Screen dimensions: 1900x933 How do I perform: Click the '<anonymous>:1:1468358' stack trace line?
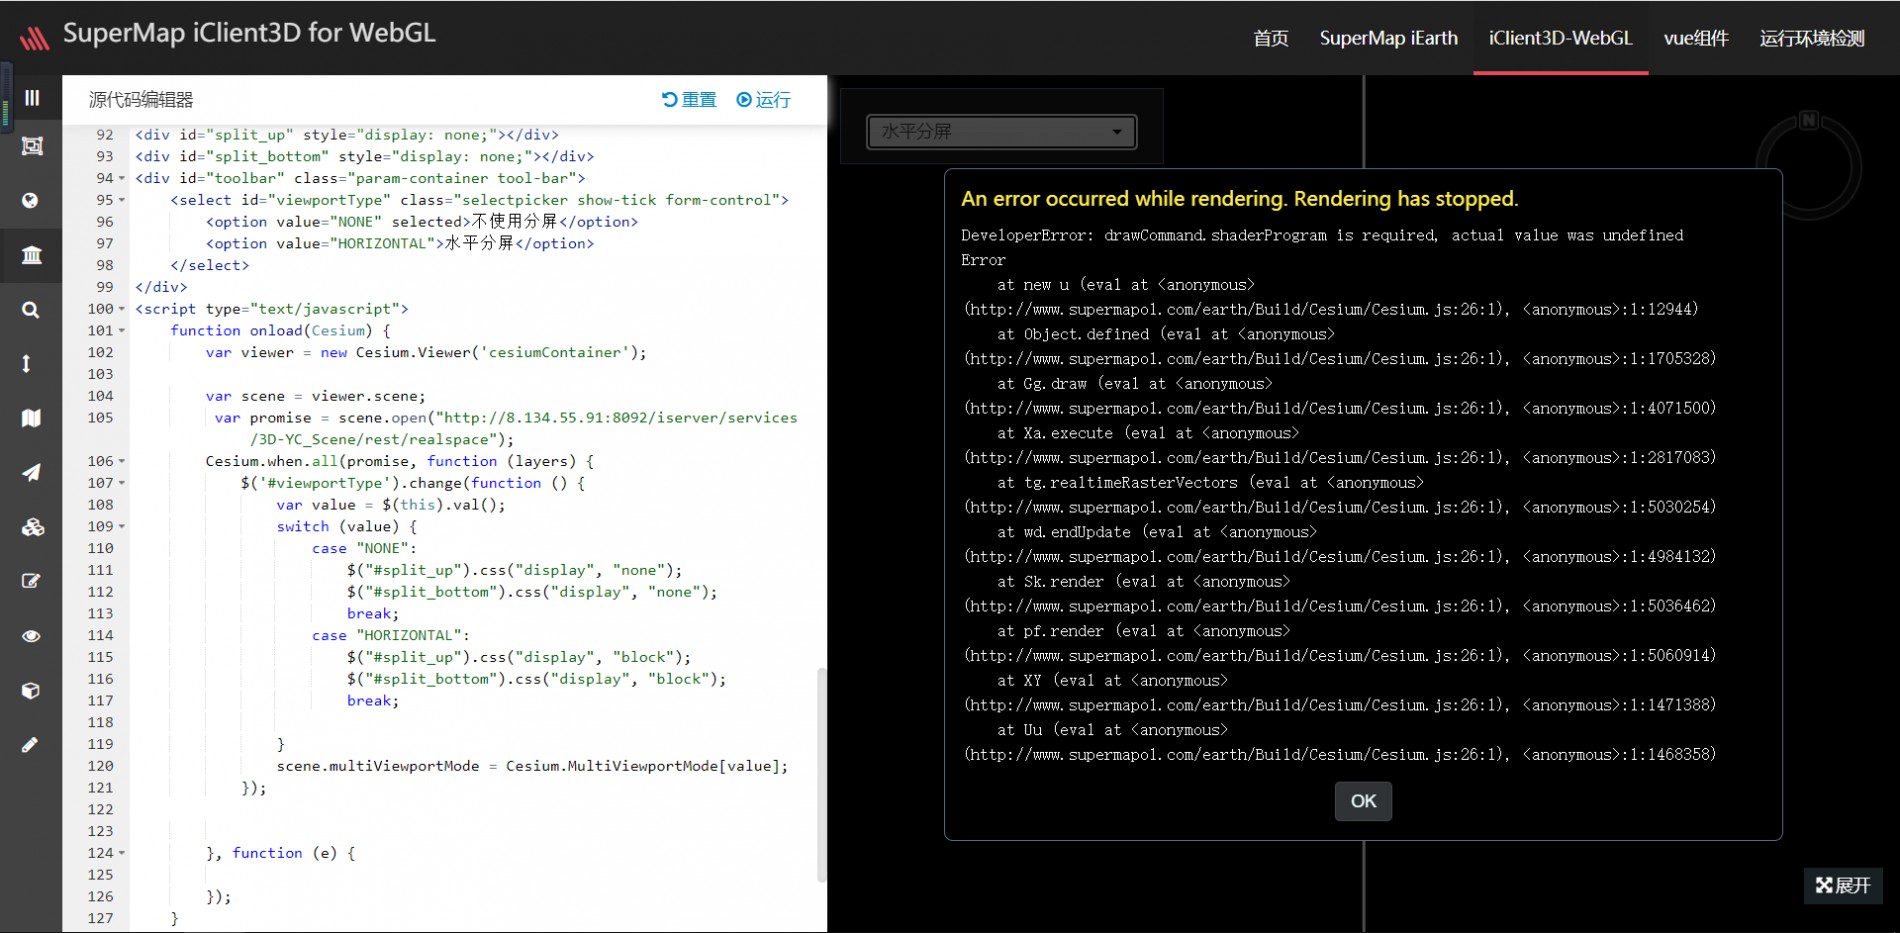click(x=1340, y=755)
